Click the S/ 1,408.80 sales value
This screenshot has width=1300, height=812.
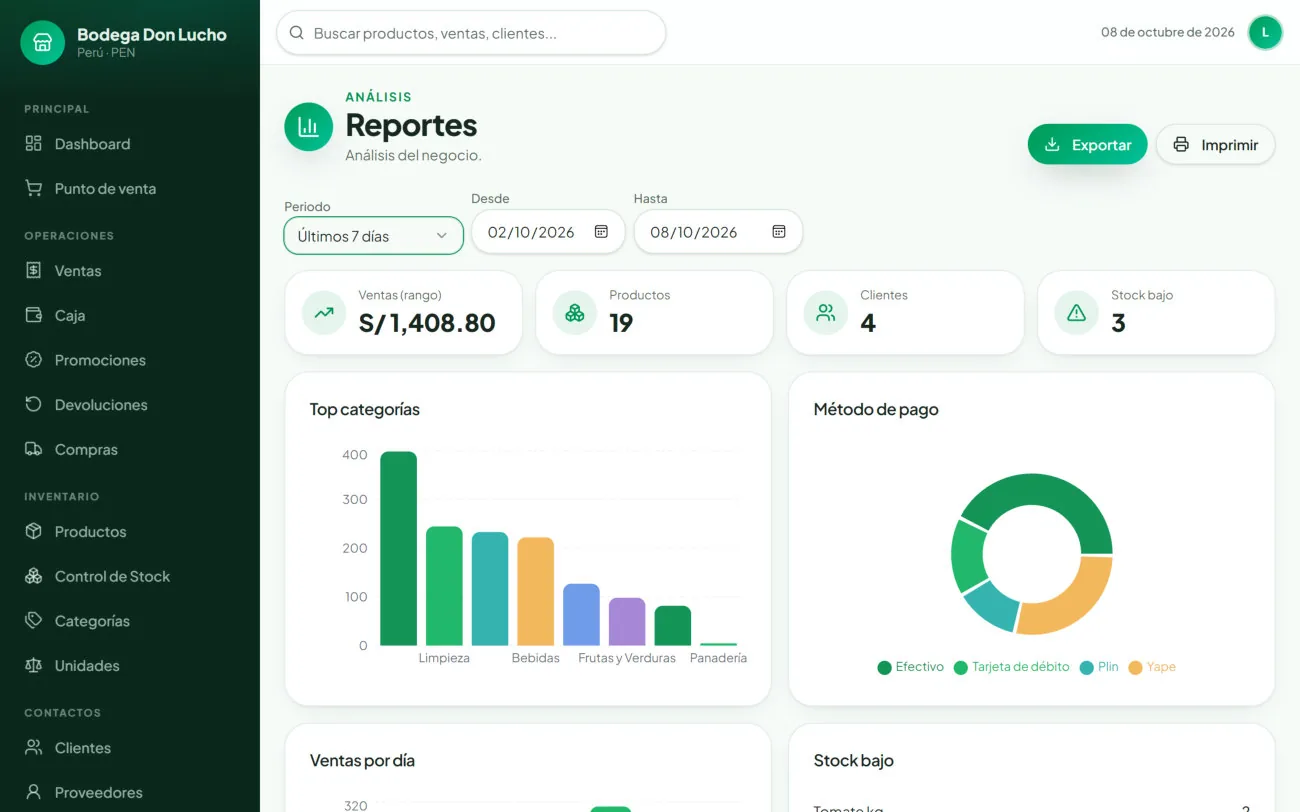(427, 322)
